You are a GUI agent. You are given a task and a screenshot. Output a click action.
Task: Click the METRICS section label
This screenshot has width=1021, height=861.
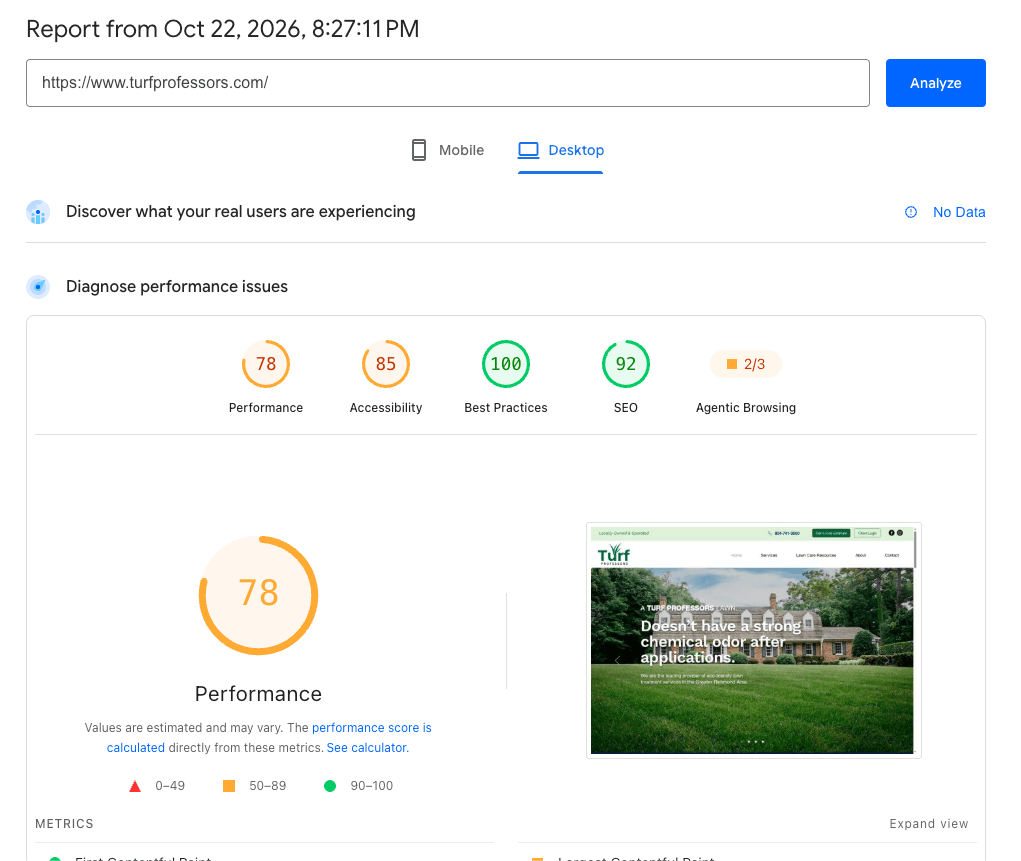64,824
